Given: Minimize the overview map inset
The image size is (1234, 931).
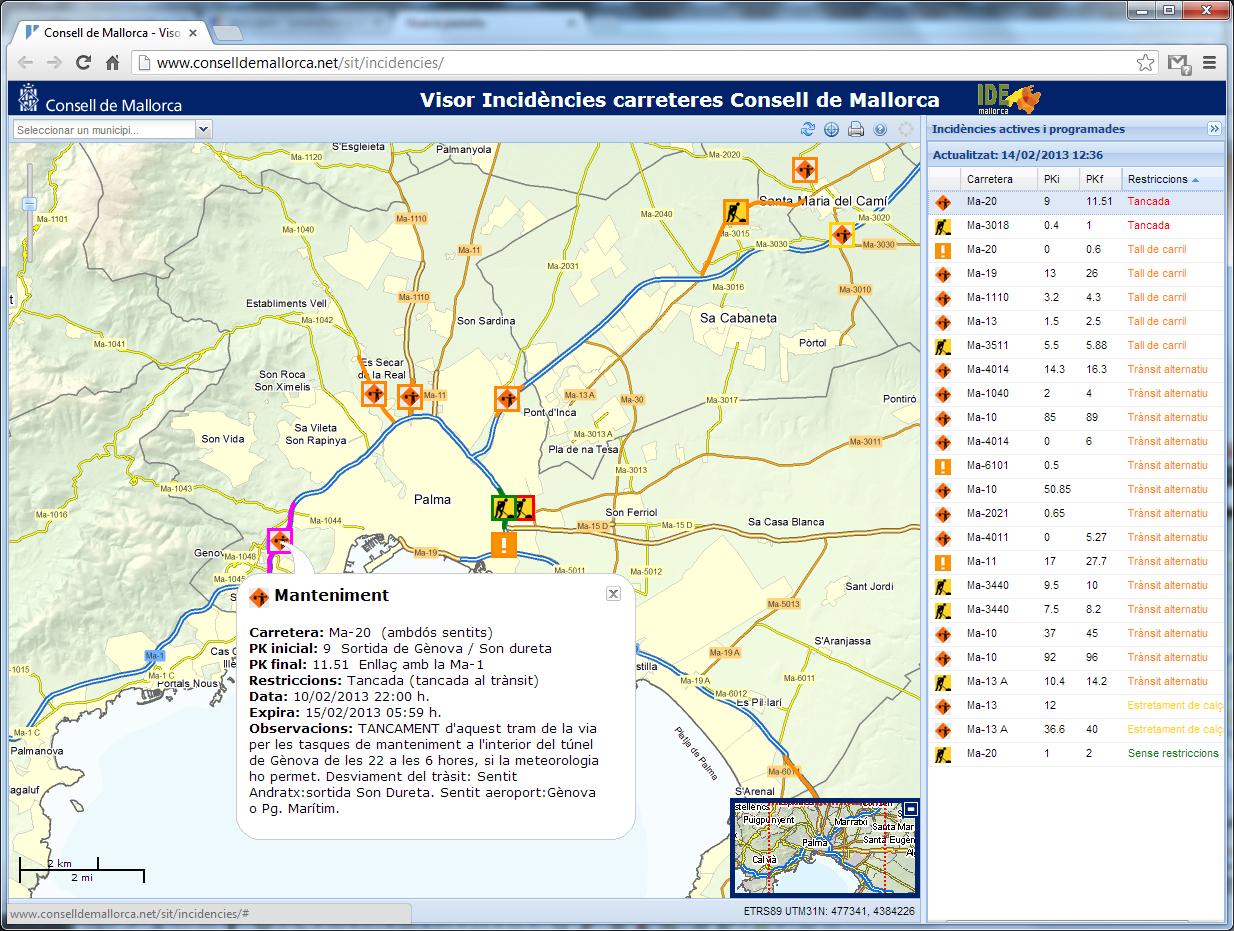Looking at the screenshot, I should [x=911, y=808].
